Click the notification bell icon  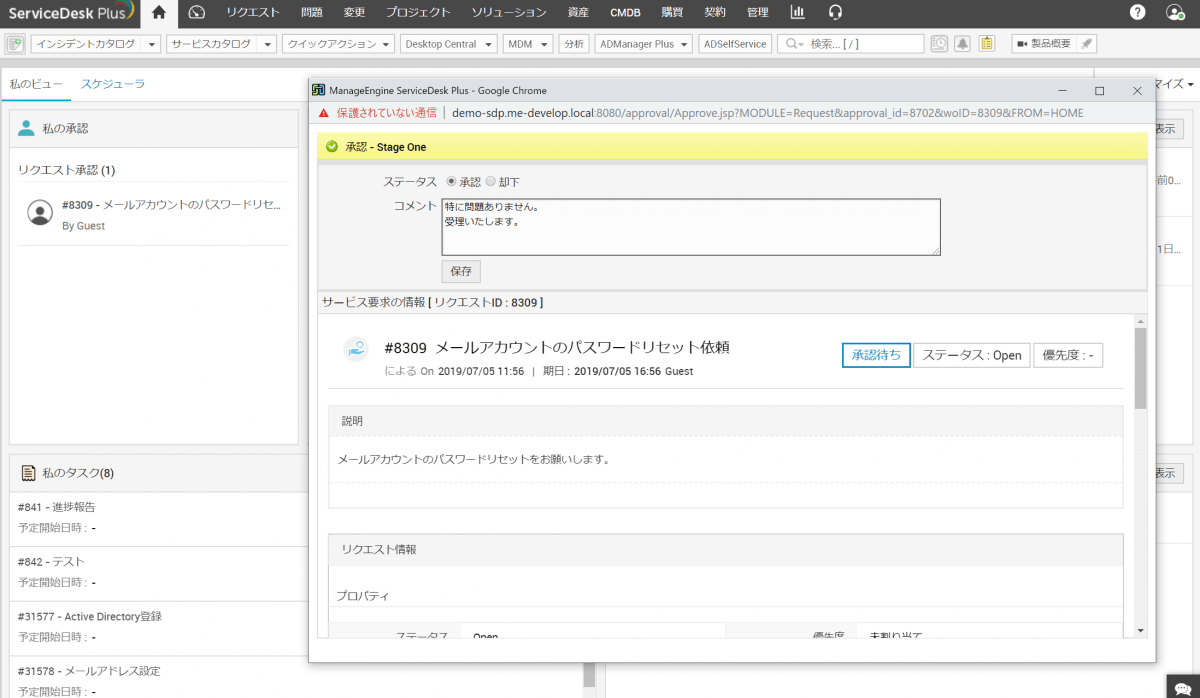tap(962, 44)
